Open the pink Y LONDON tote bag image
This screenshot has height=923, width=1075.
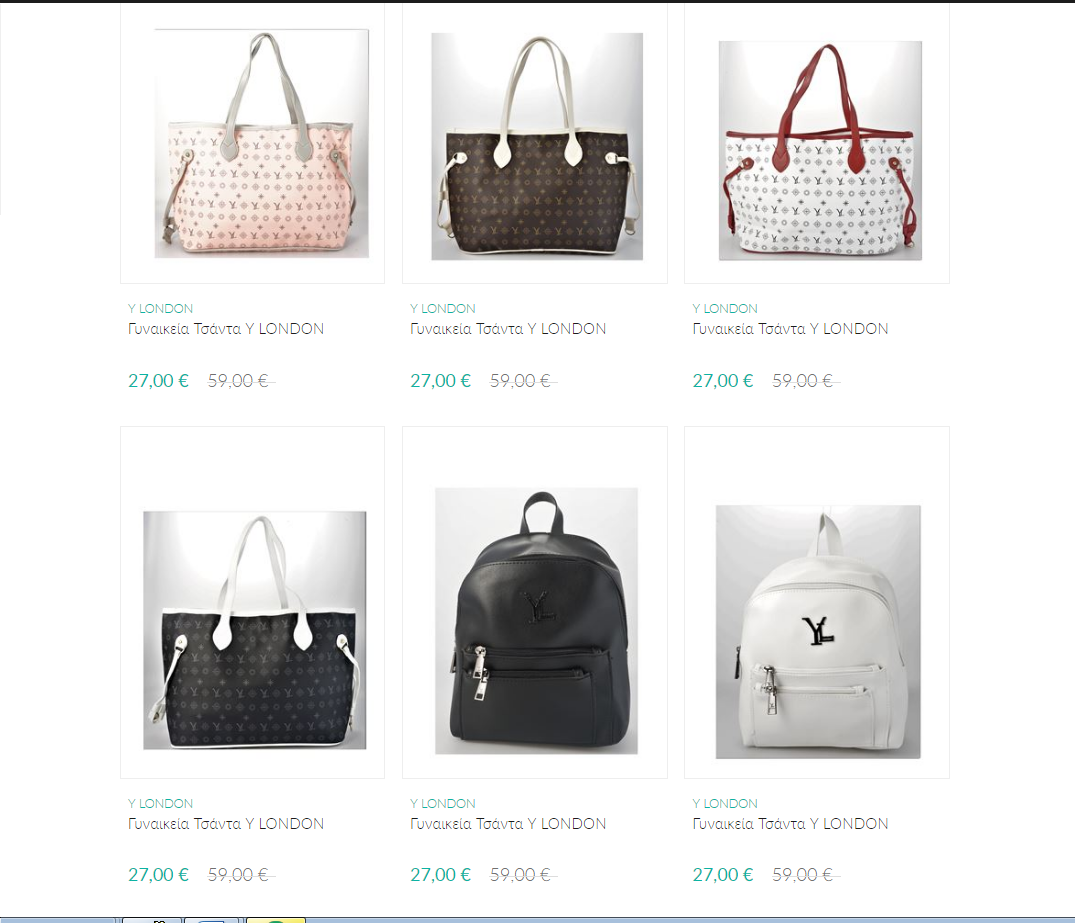[261, 143]
